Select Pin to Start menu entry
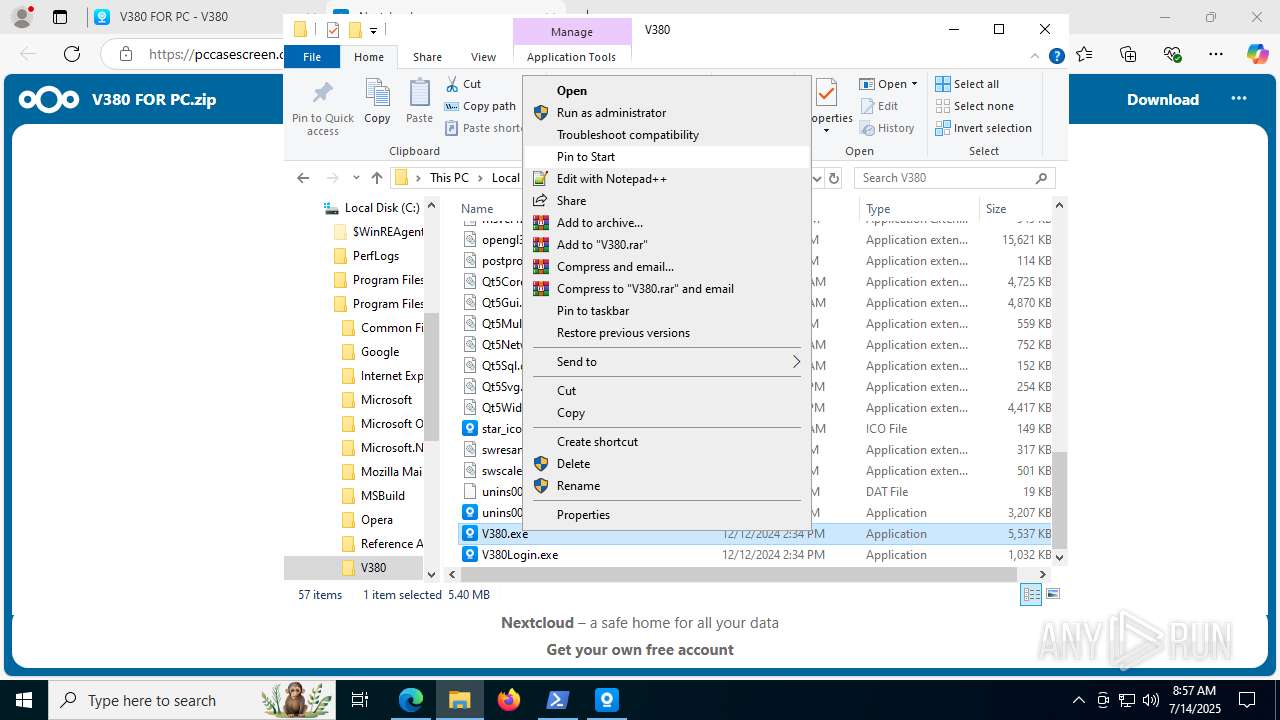 666,157
